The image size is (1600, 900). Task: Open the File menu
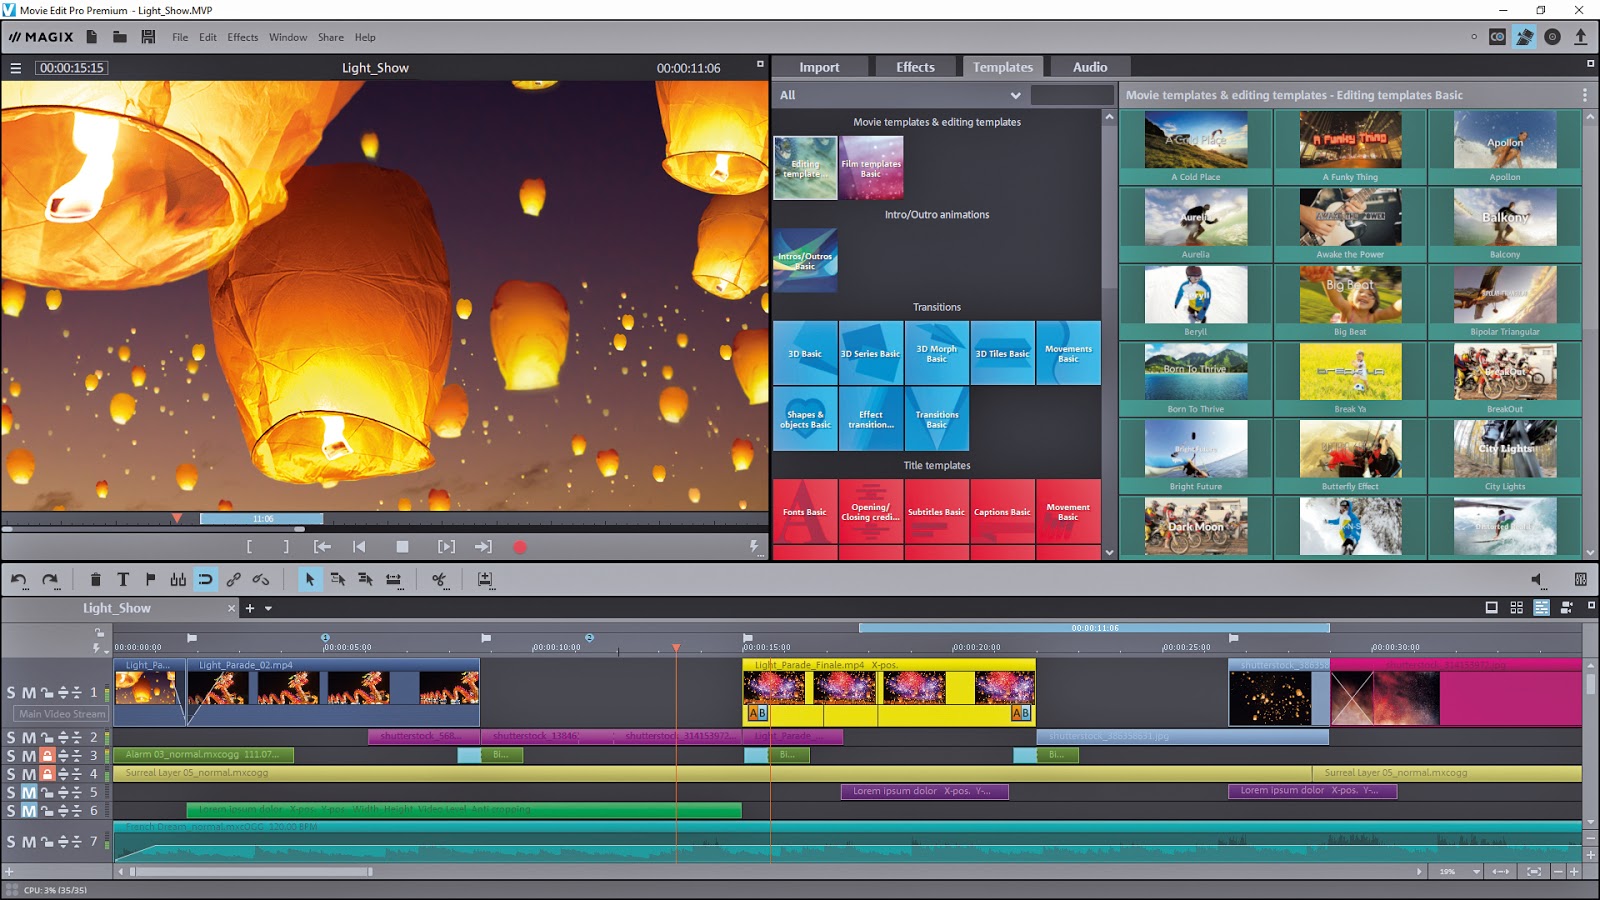pos(180,37)
